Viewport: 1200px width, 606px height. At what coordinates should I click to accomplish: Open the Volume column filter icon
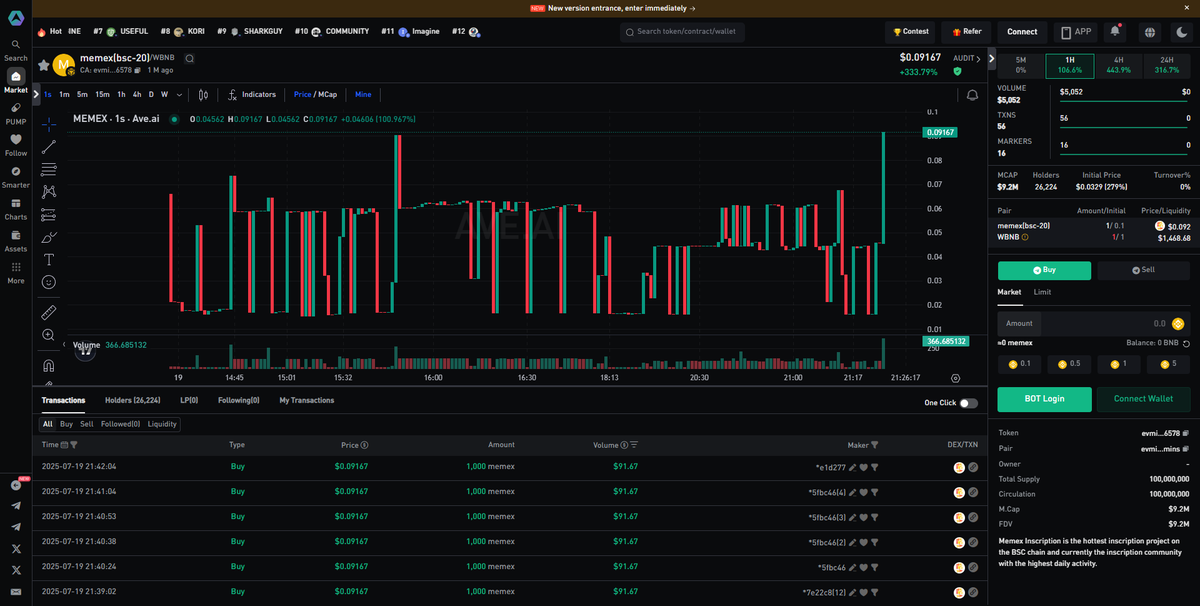coord(634,445)
